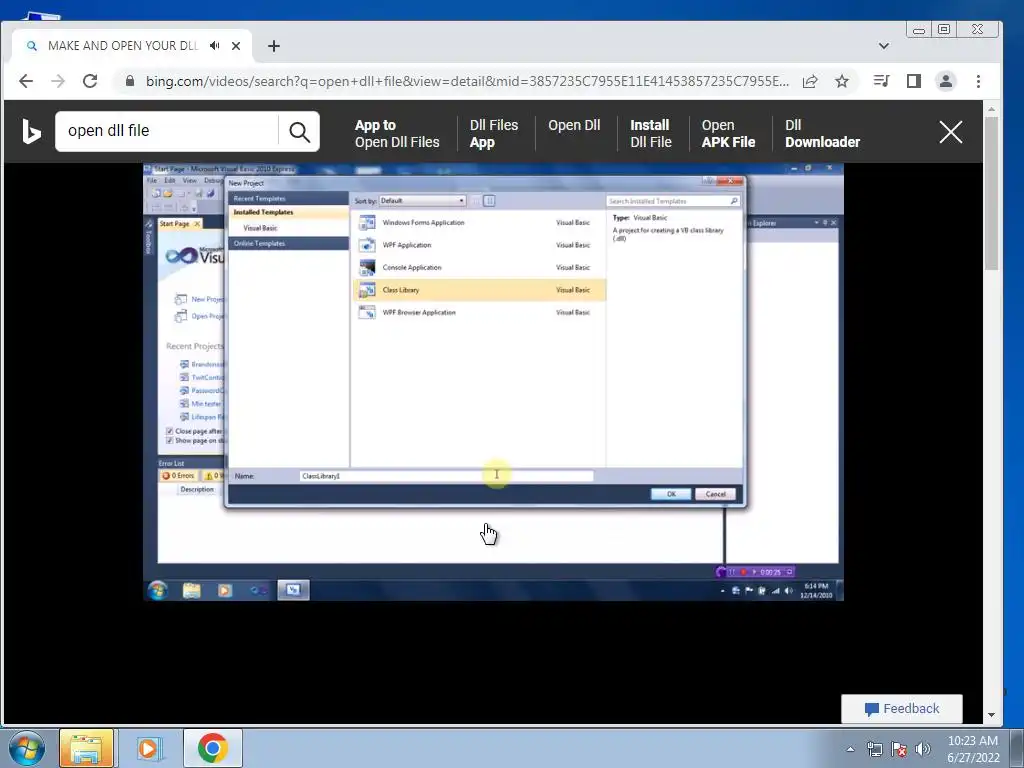Screen dimensions: 1024x768
Task: Open Chrome three-dot menu
Action: coord(978,81)
